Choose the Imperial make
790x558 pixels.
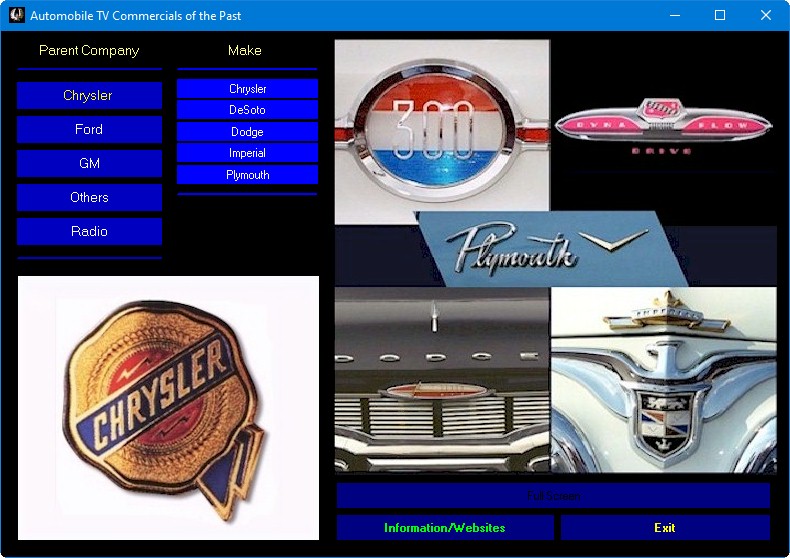click(x=247, y=153)
